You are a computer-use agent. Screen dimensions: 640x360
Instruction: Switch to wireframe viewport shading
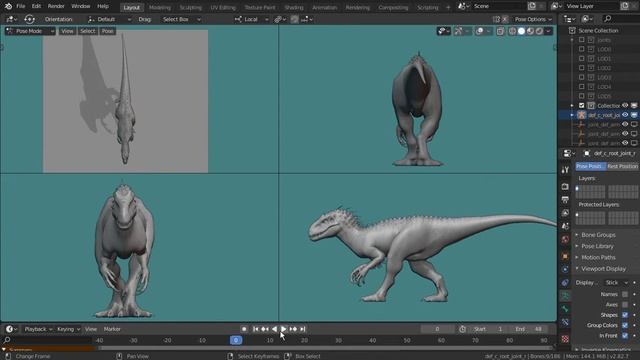[x=512, y=31]
